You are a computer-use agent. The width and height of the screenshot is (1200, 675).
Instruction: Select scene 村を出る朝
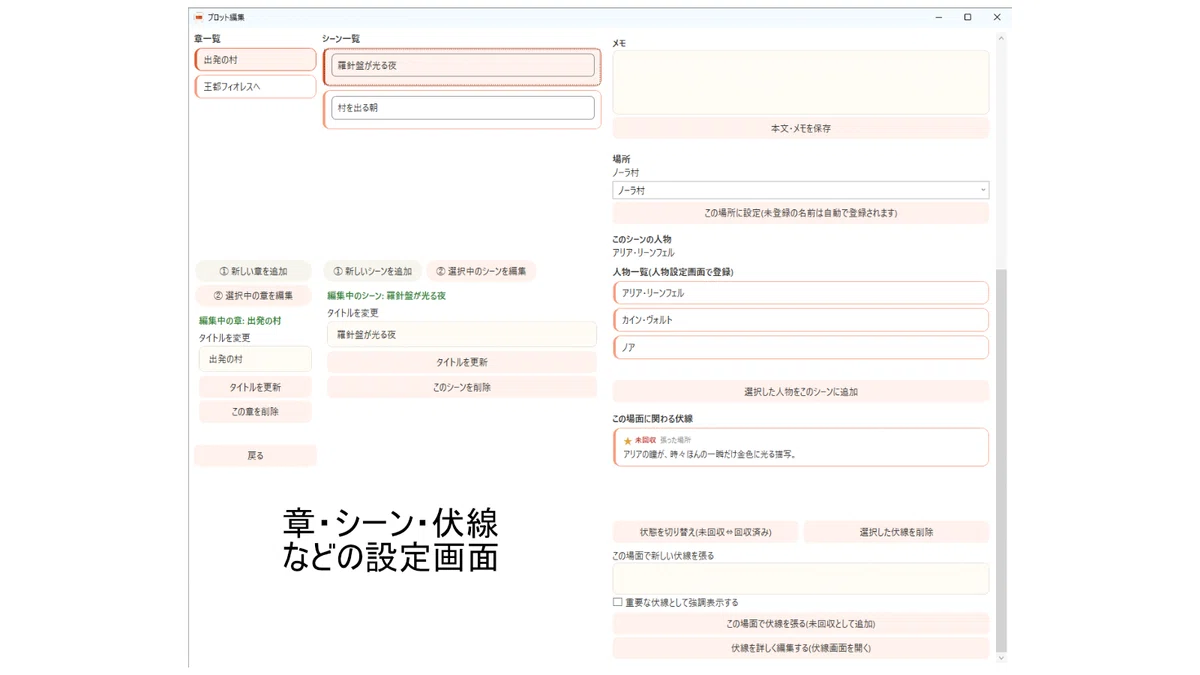tap(462, 108)
